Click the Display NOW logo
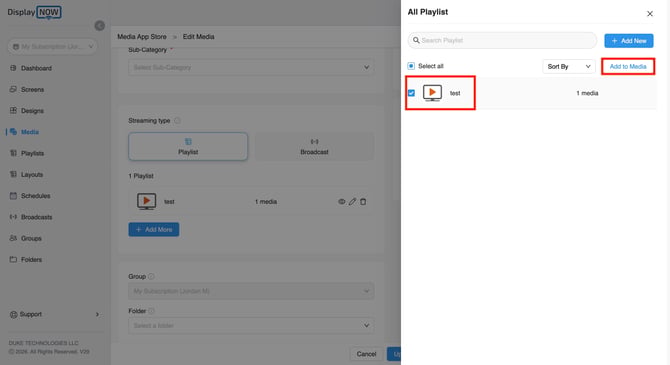This screenshot has height=365, width=670. [34, 12]
